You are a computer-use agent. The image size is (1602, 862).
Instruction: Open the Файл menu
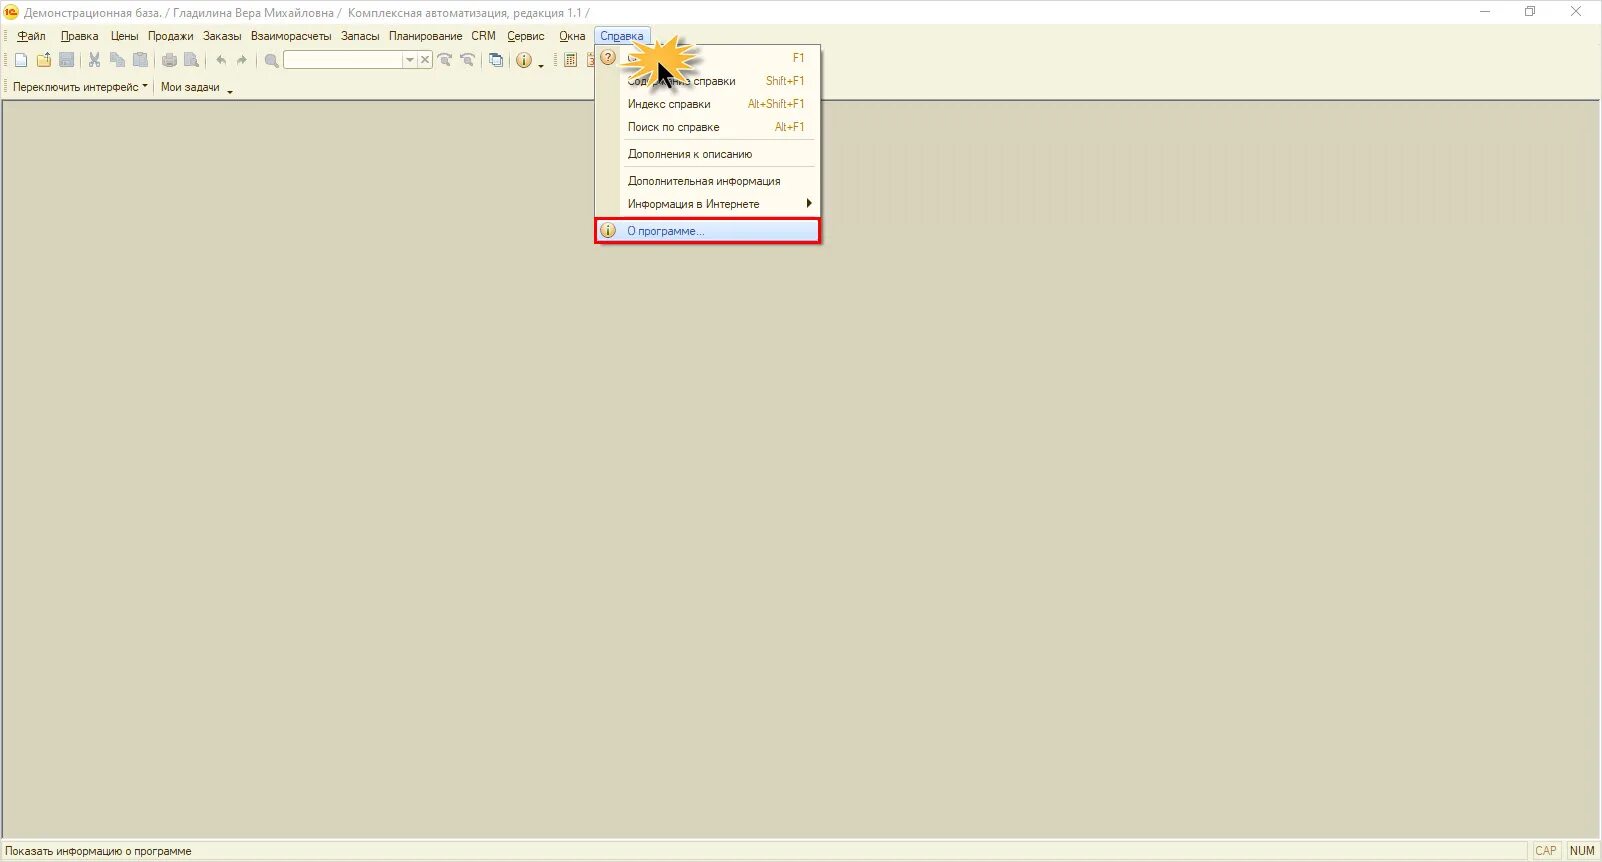pos(31,36)
